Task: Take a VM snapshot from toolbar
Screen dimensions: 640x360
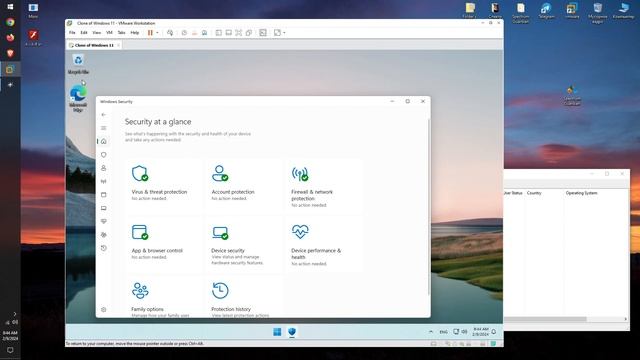Action: 184,33
